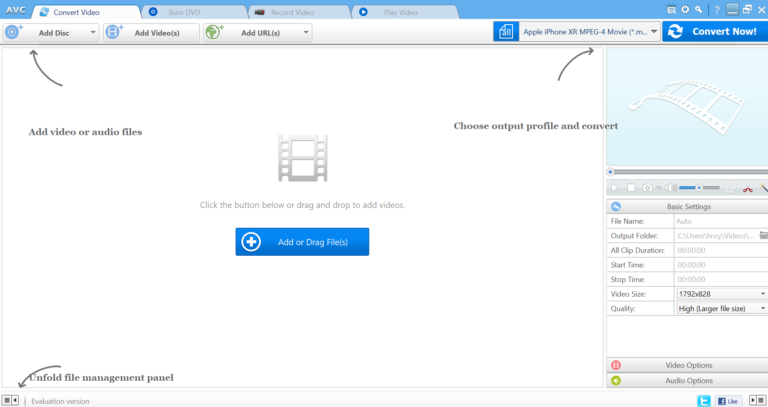Expand the Add URL(s) dropdown arrow
The width and height of the screenshot is (768, 407).
pos(305,32)
